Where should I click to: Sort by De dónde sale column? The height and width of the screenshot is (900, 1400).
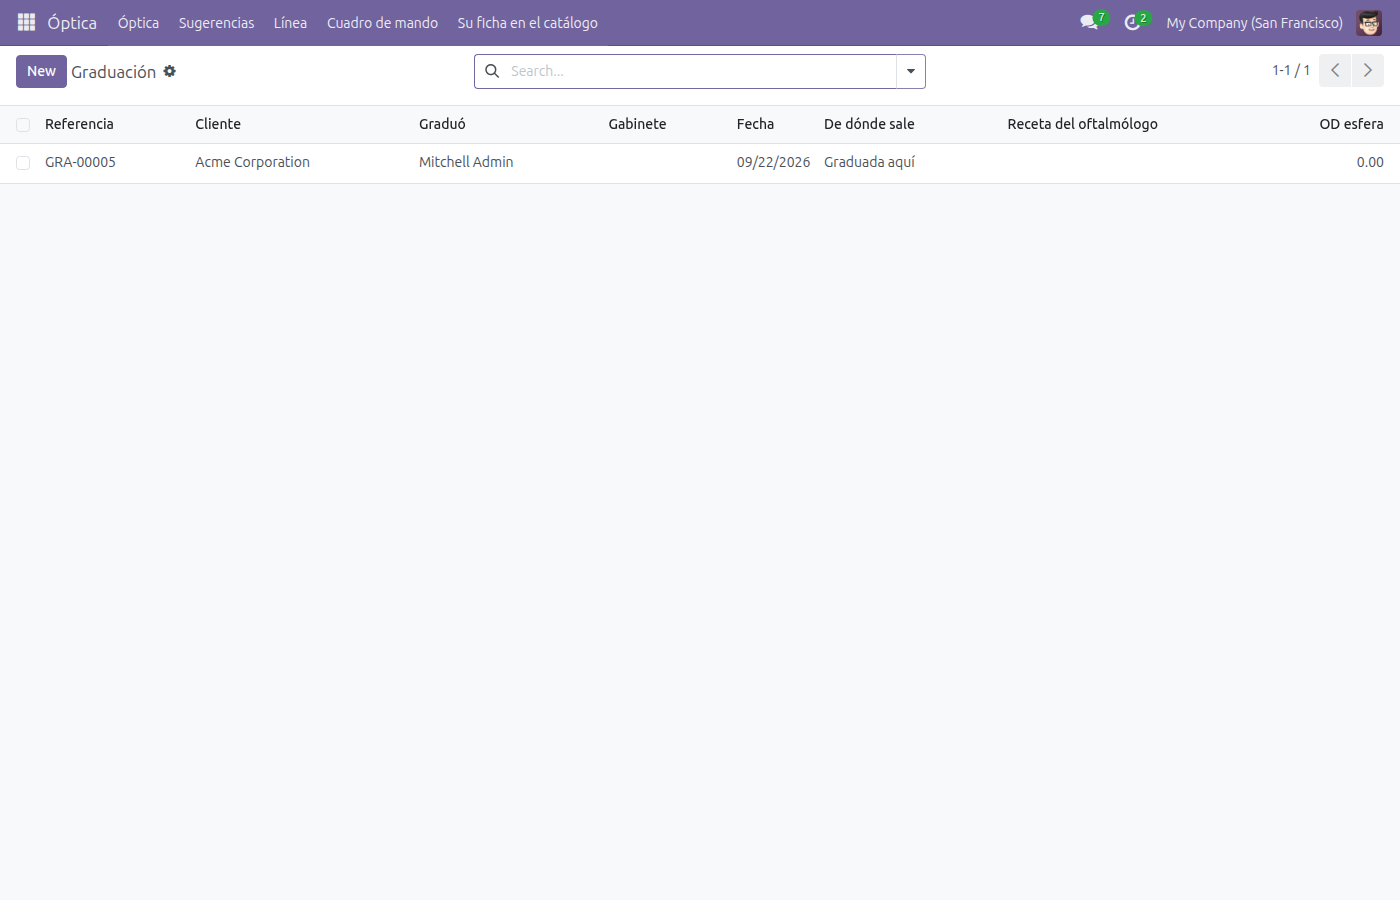point(869,124)
